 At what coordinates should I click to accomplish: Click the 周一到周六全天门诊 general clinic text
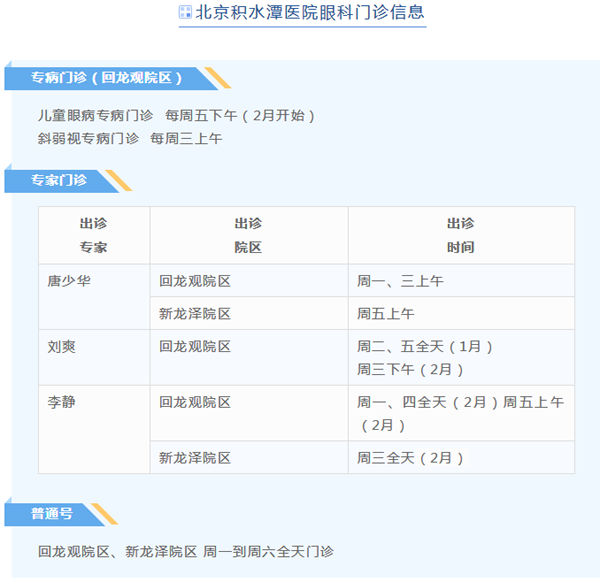(x=268, y=551)
